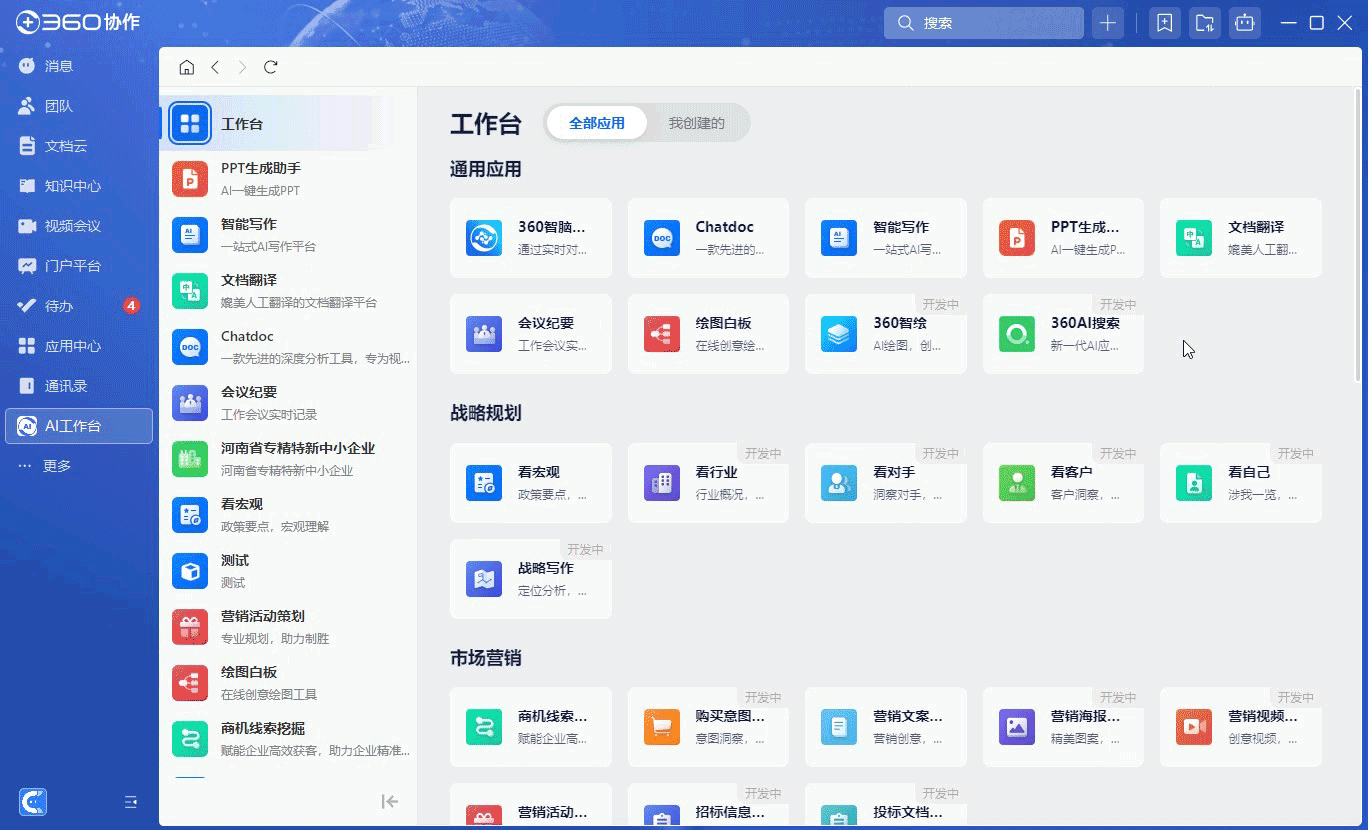Image resolution: width=1368 pixels, height=830 pixels.
Task: Click the home icon in navigation bar
Action: pos(186,67)
